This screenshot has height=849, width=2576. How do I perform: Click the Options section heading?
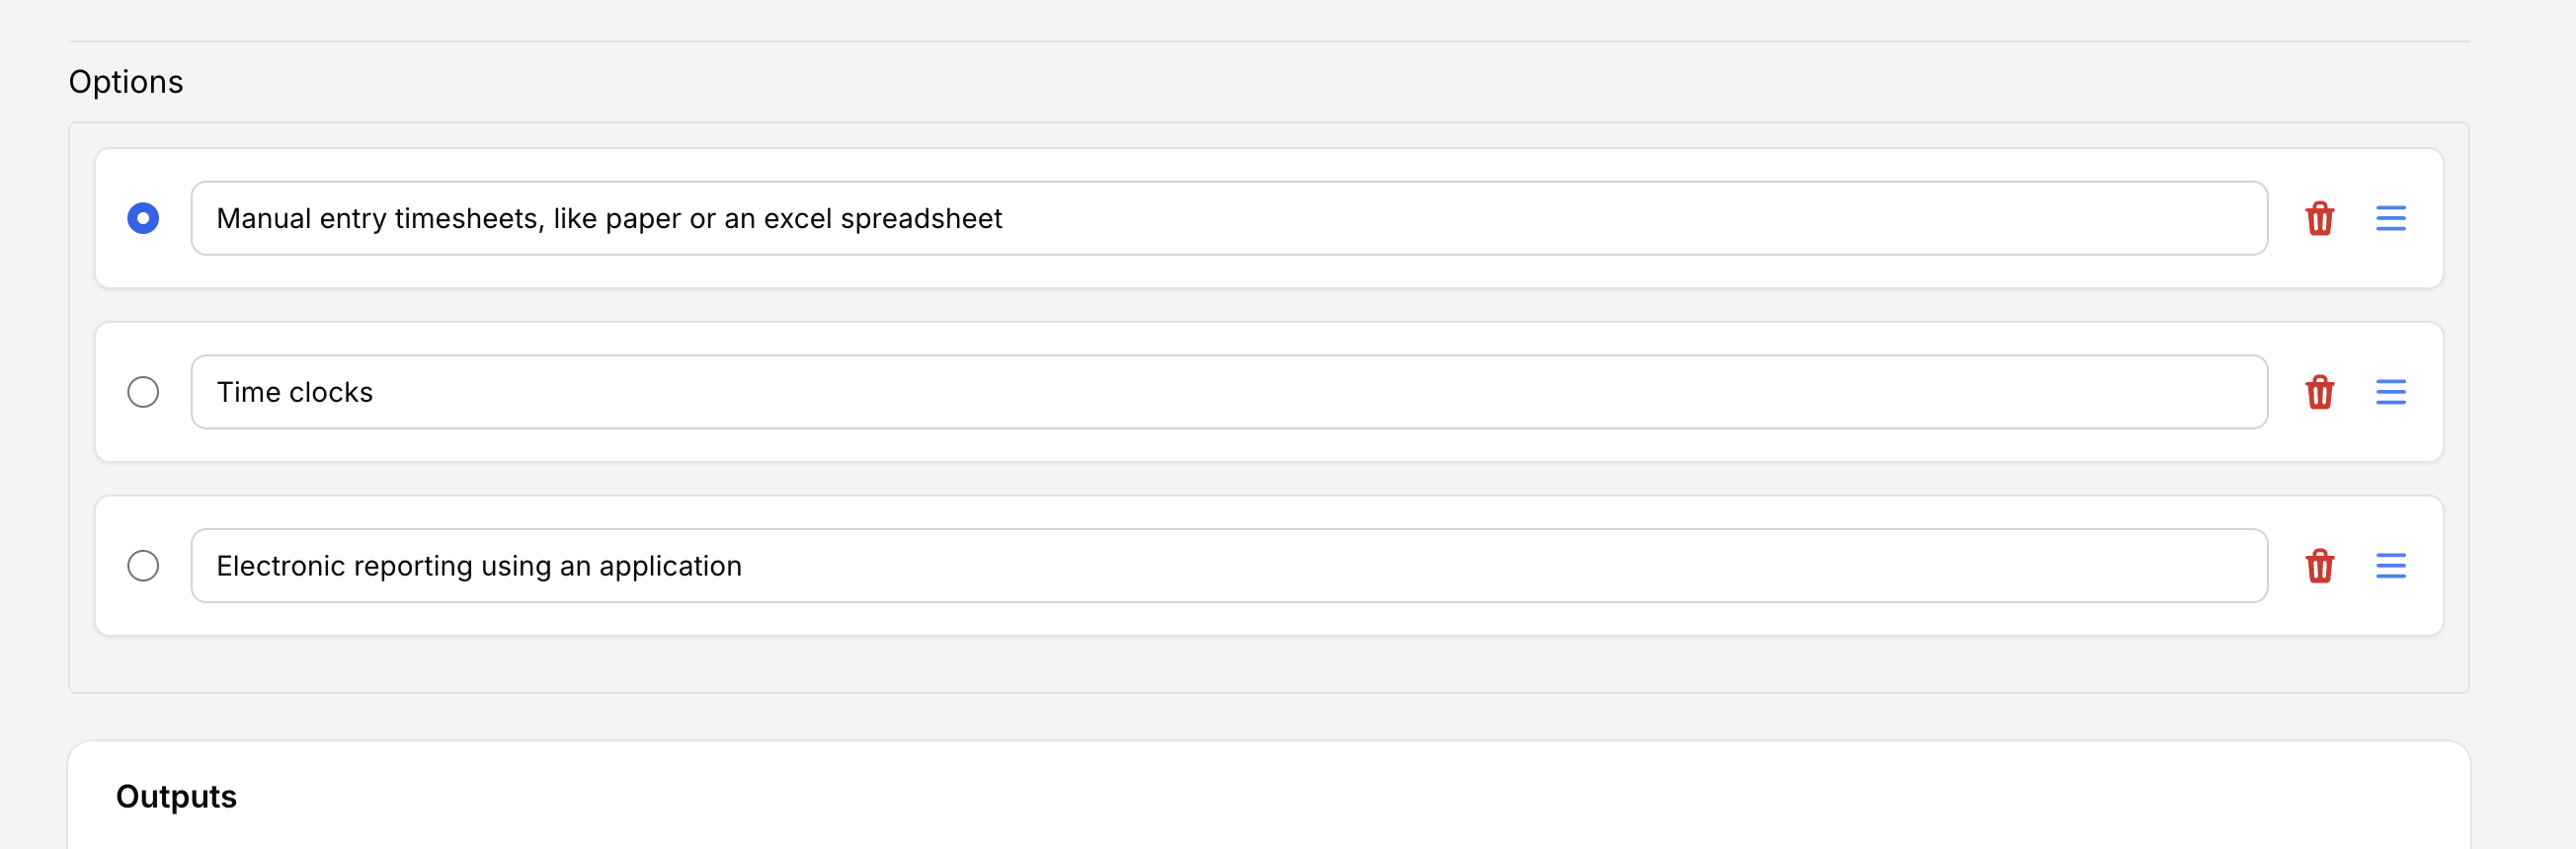tap(126, 82)
